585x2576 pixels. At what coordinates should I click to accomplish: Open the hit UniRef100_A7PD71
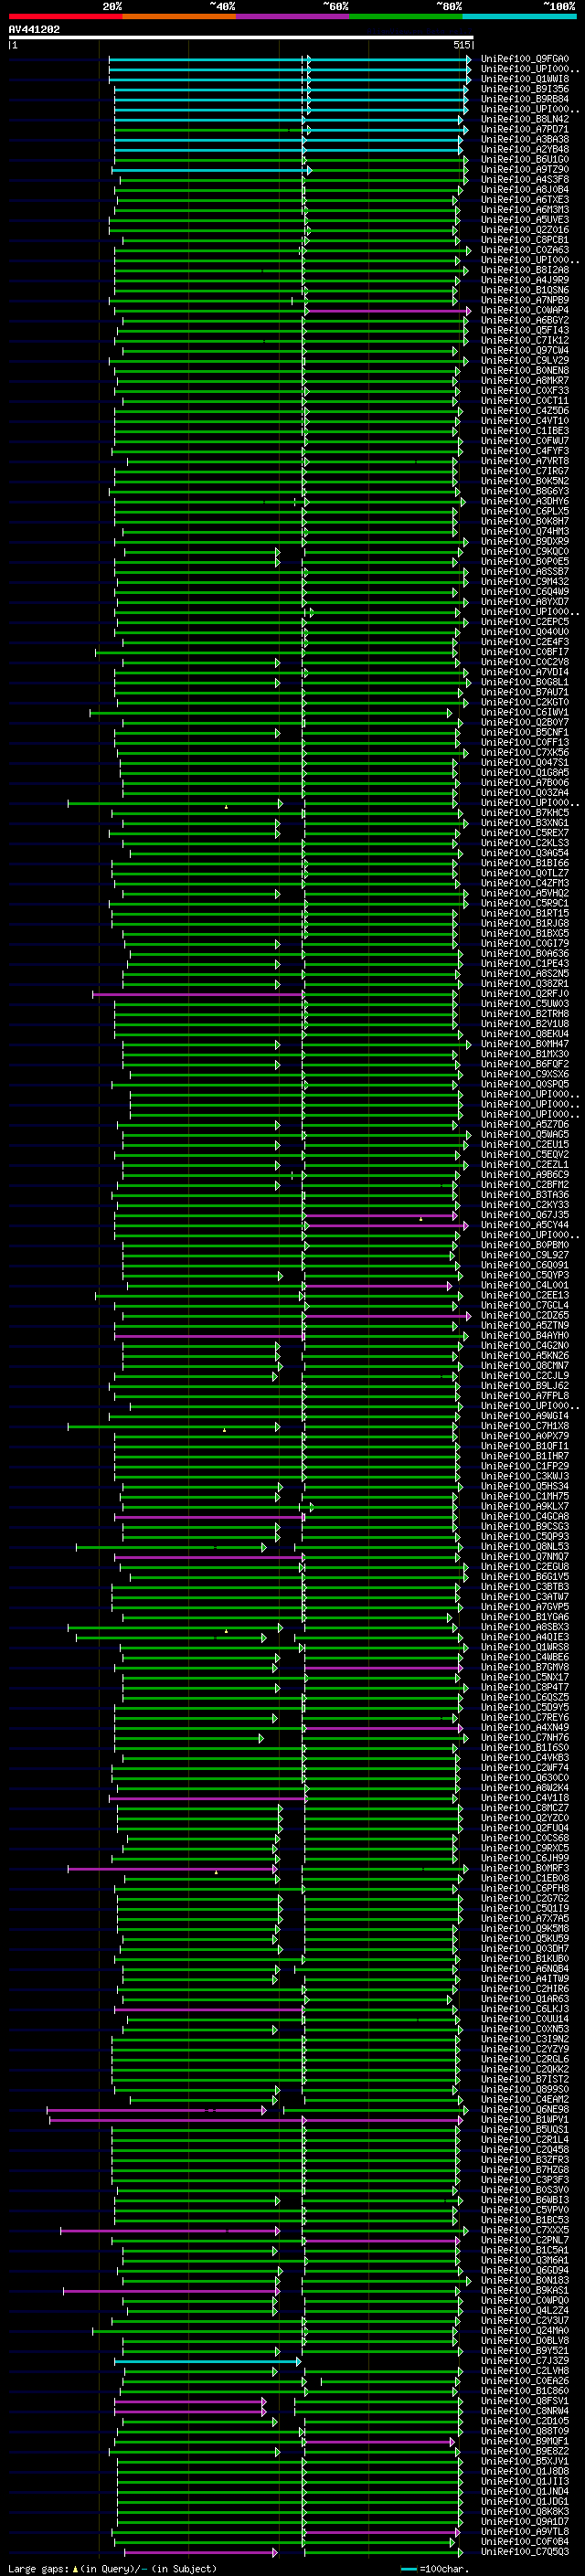(x=525, y=129)
